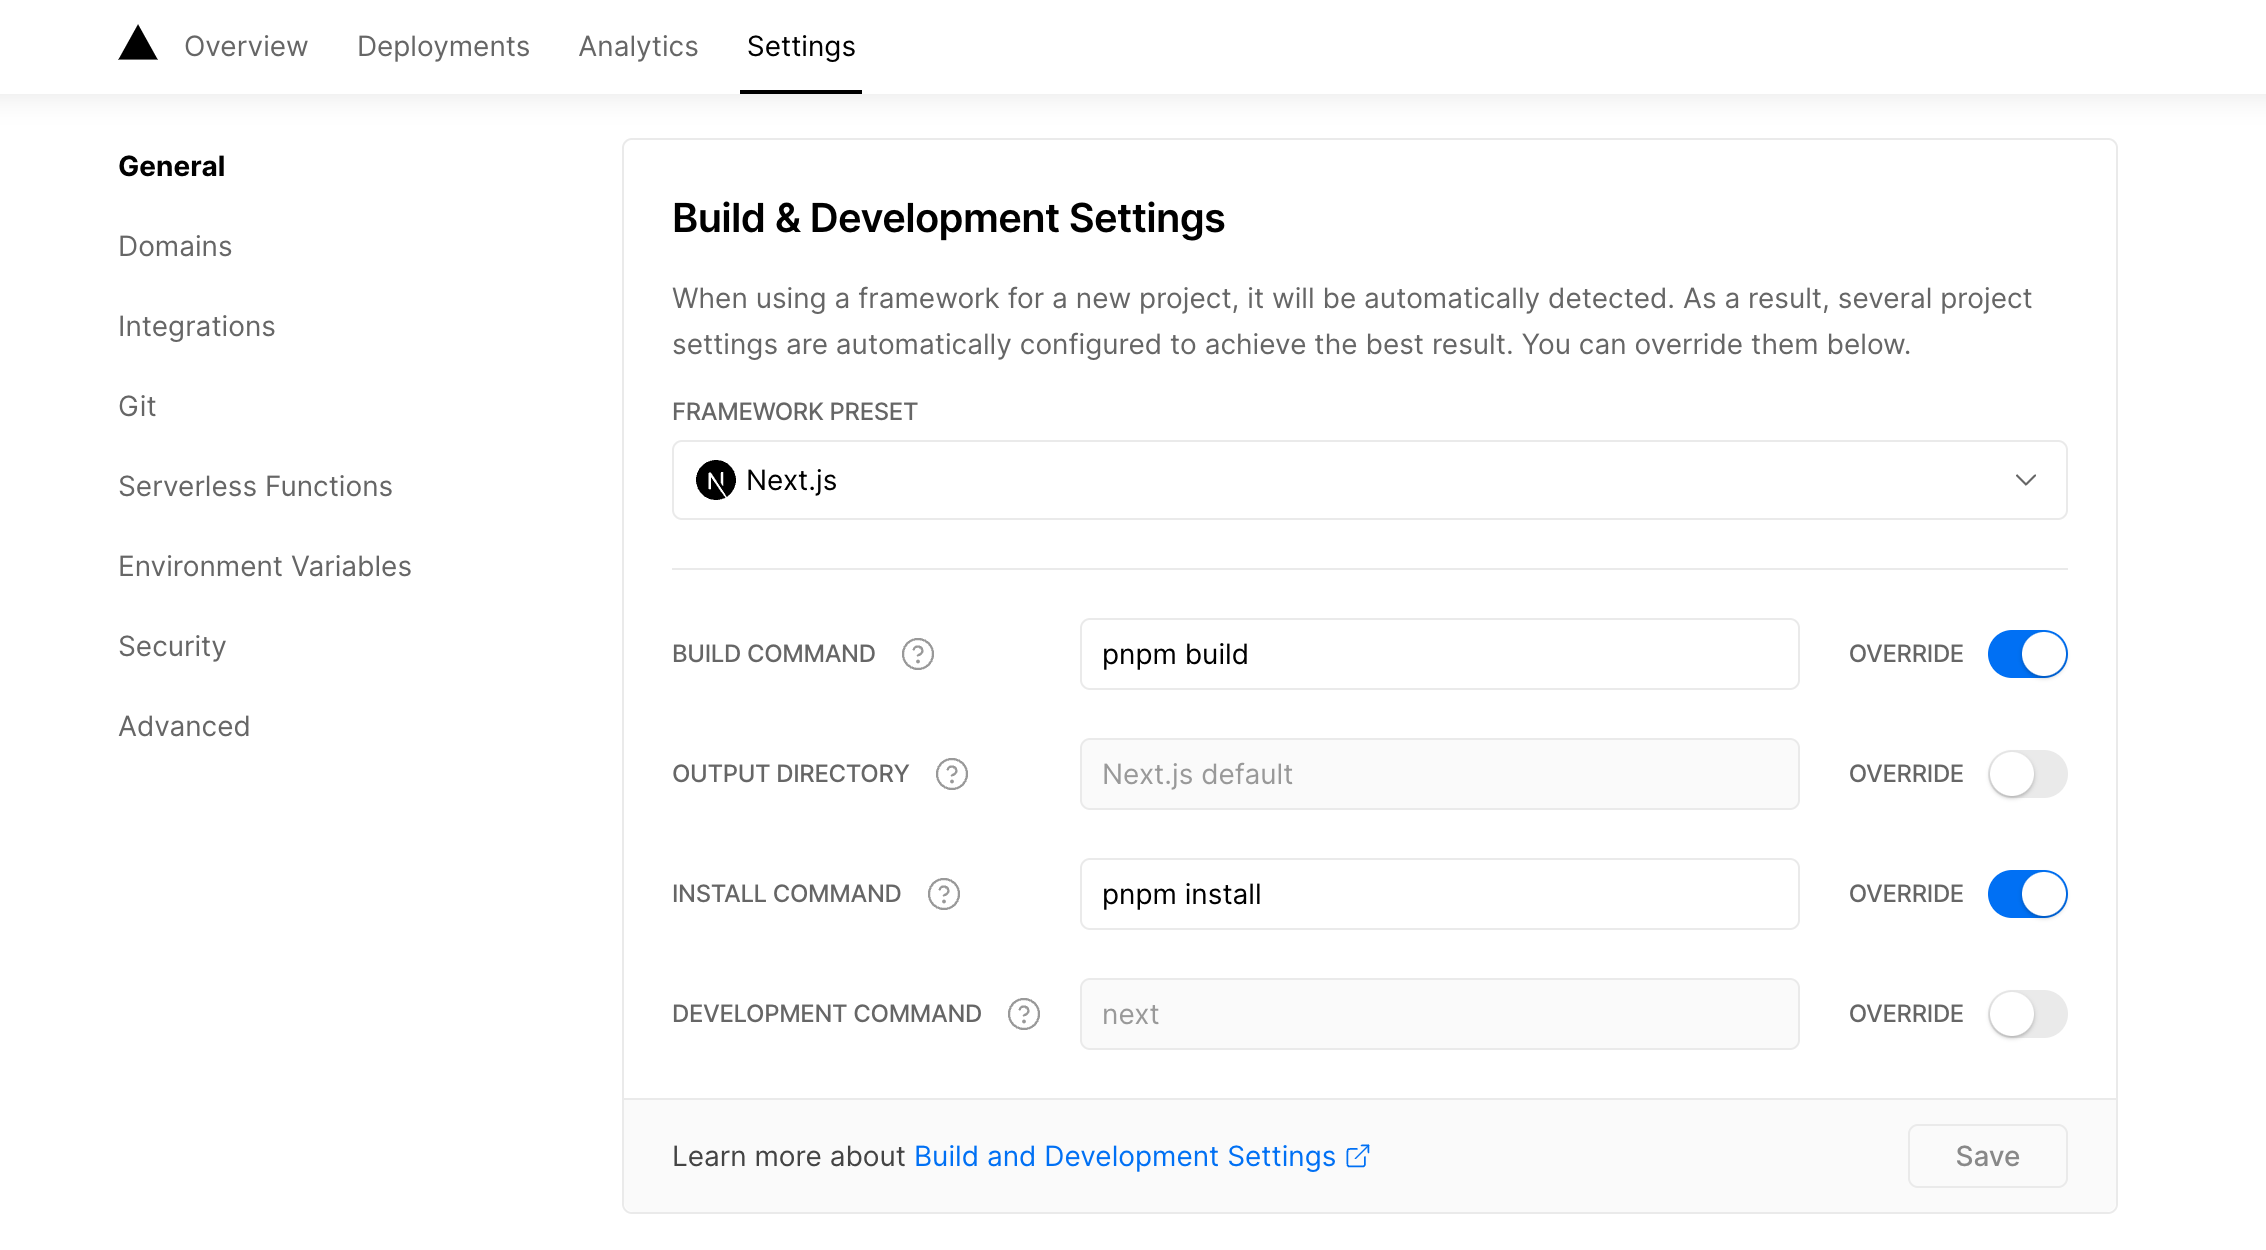Open Development Command help tooltip
The height and width of the screenshot is (1250, 2266).
pos(1022,1013)
